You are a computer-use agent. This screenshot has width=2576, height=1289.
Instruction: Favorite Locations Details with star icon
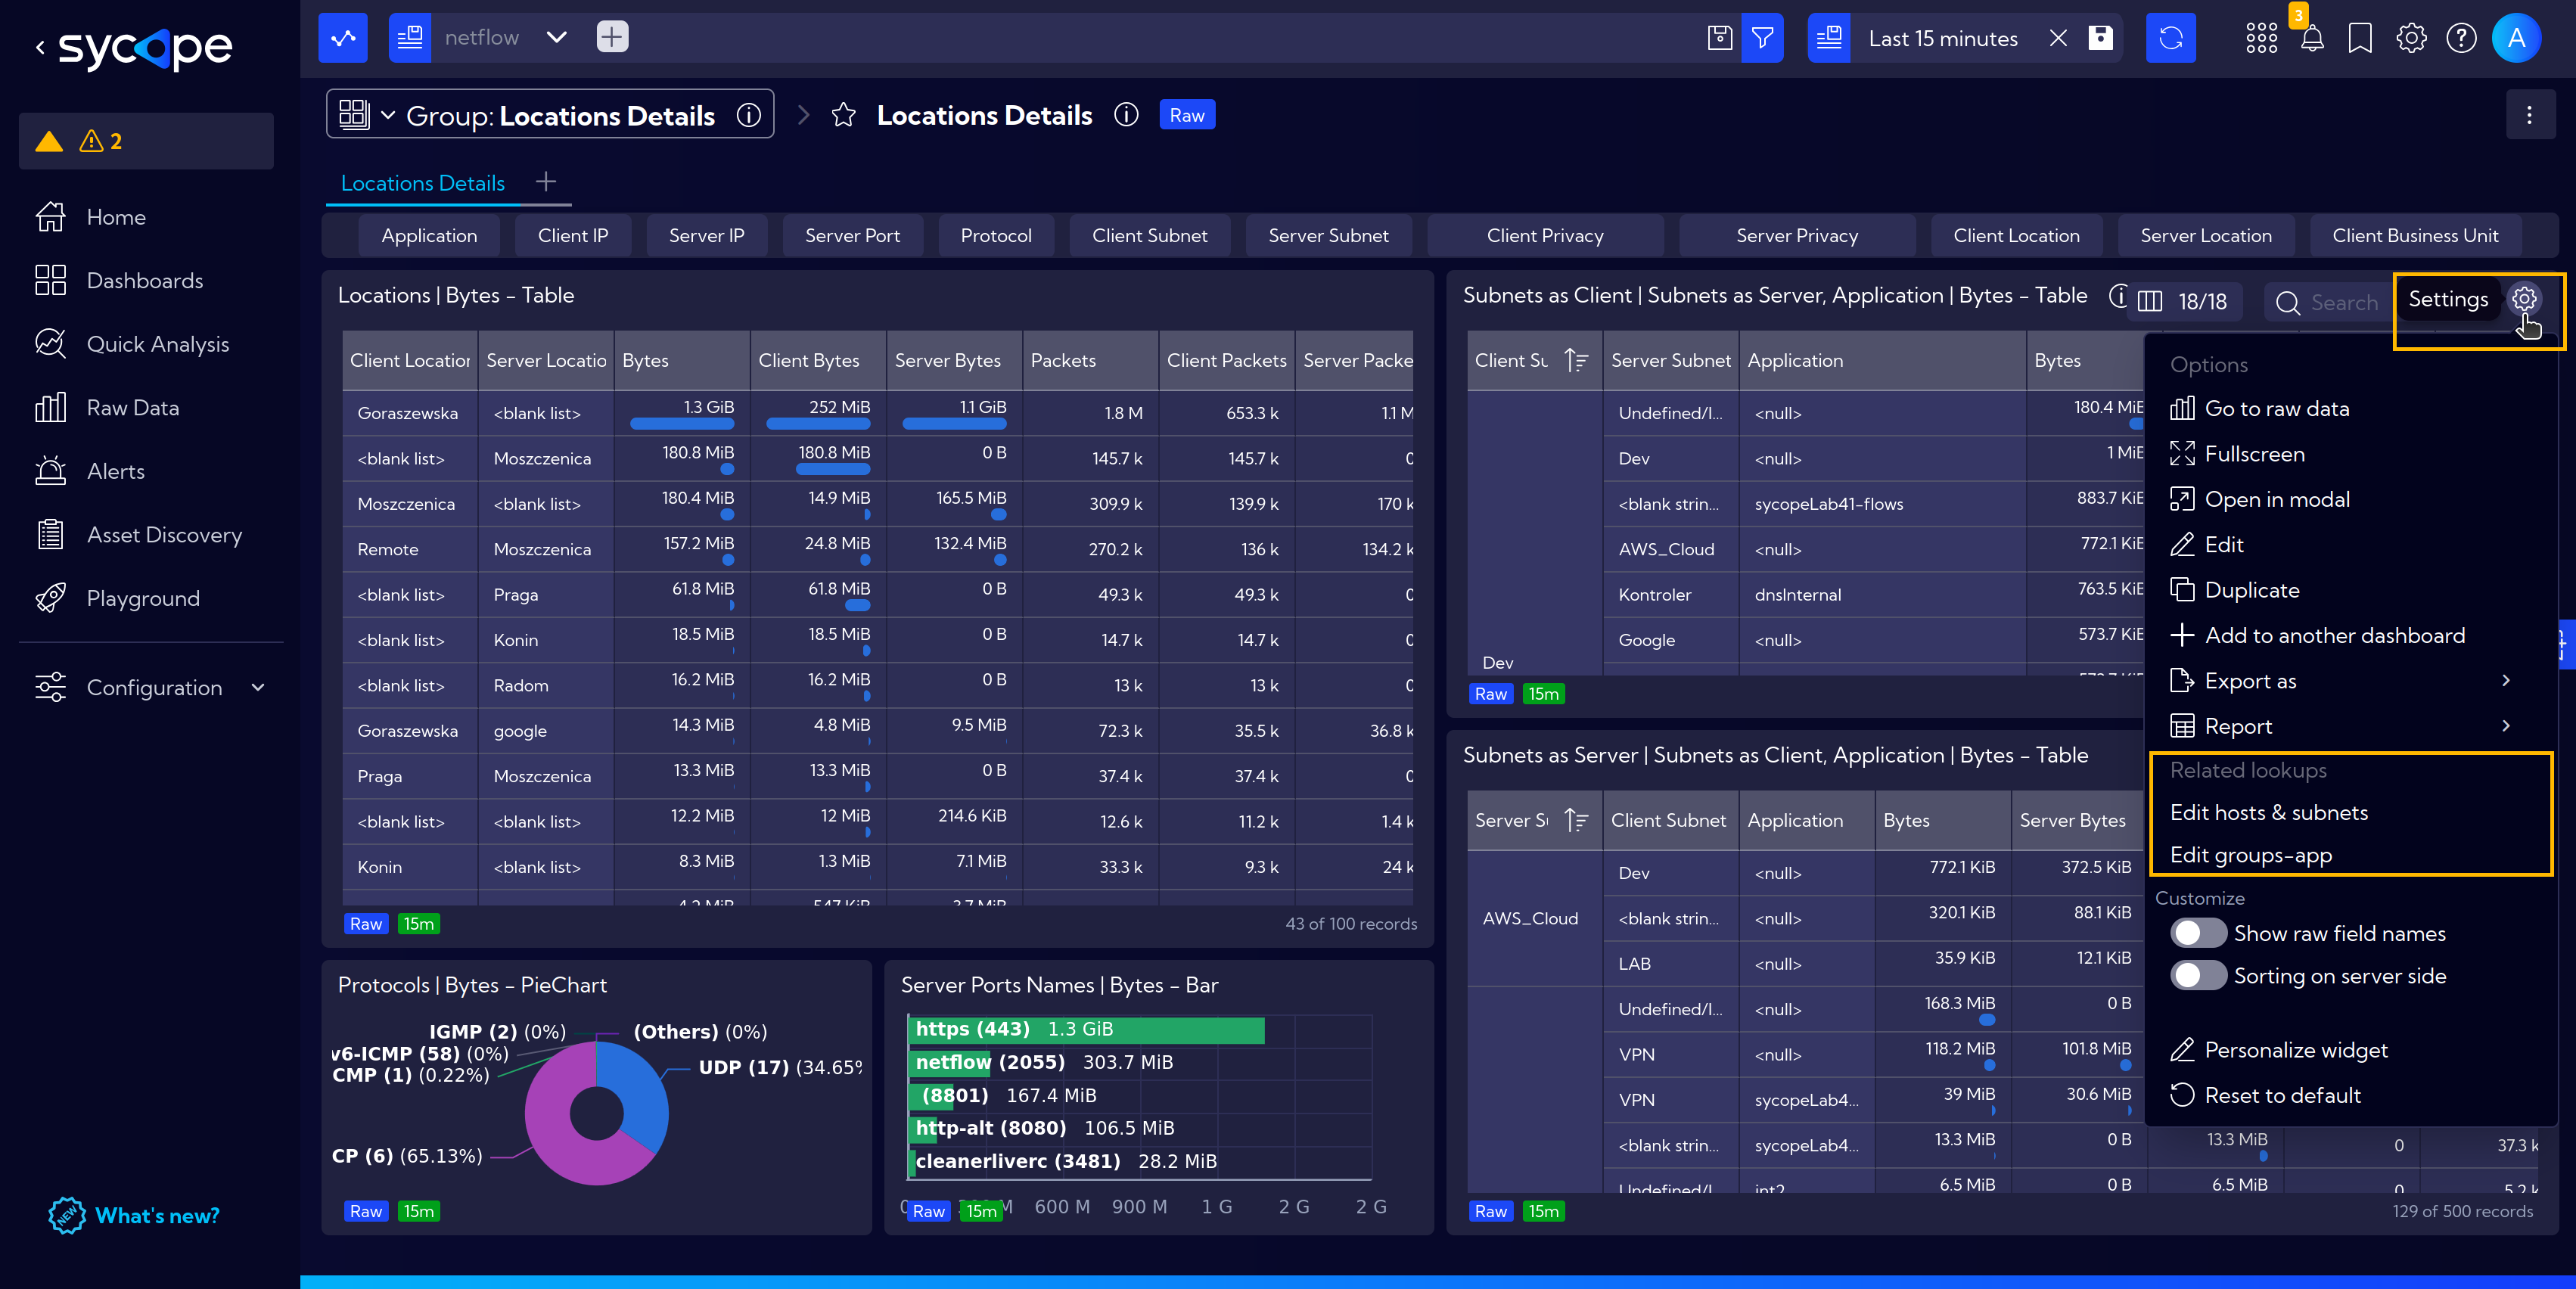[844, 116]
